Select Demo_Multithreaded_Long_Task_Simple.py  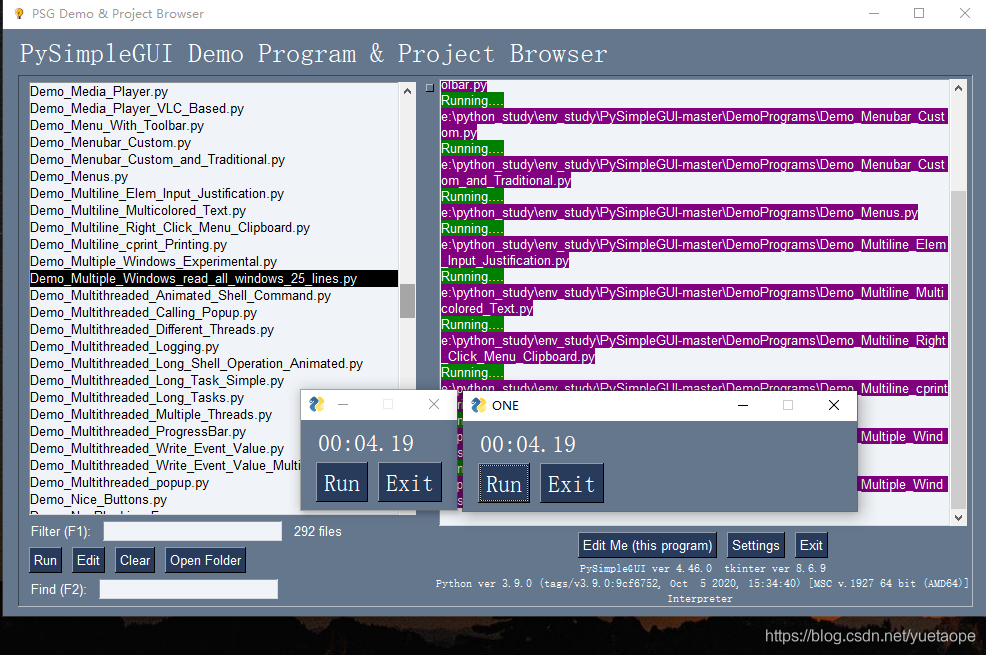click(214, 380)
